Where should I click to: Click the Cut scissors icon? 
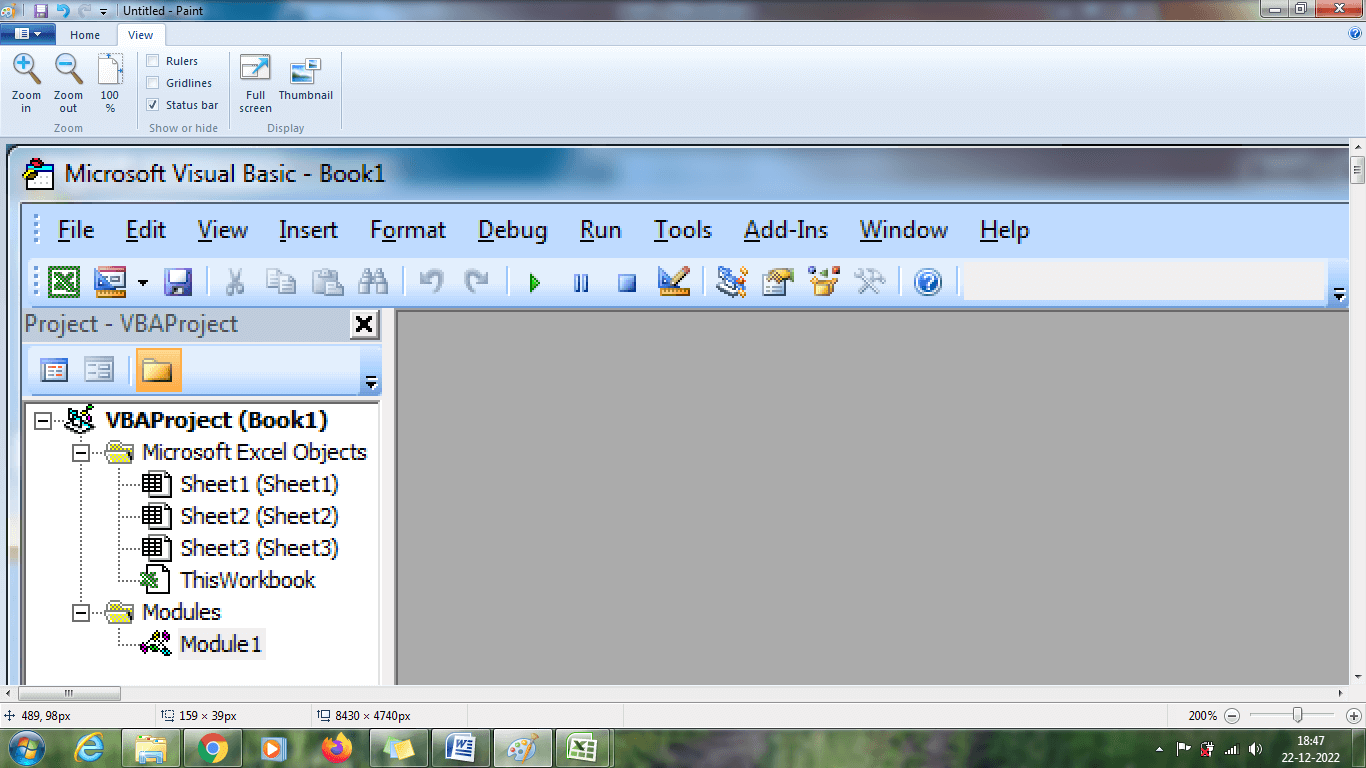click(235, 282)
